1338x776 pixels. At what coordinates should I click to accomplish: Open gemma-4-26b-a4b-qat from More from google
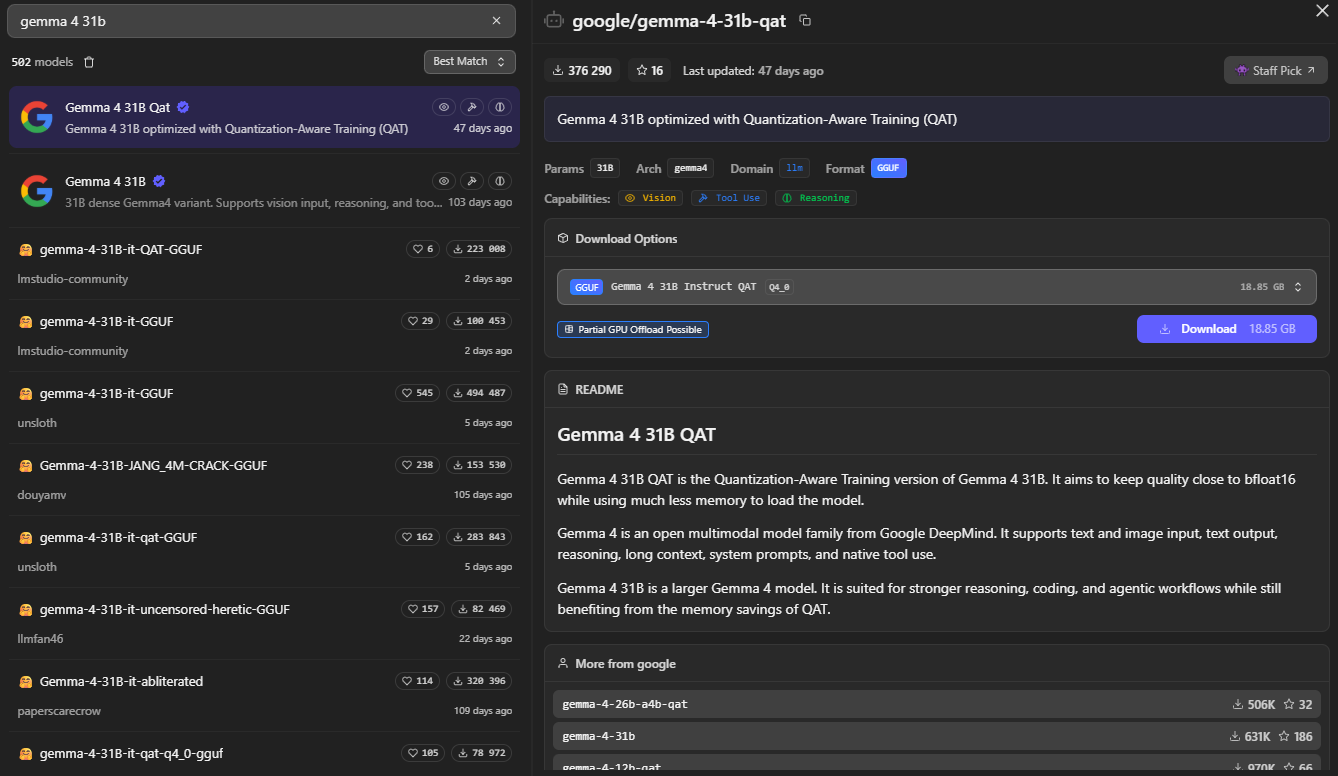(937, 704)
